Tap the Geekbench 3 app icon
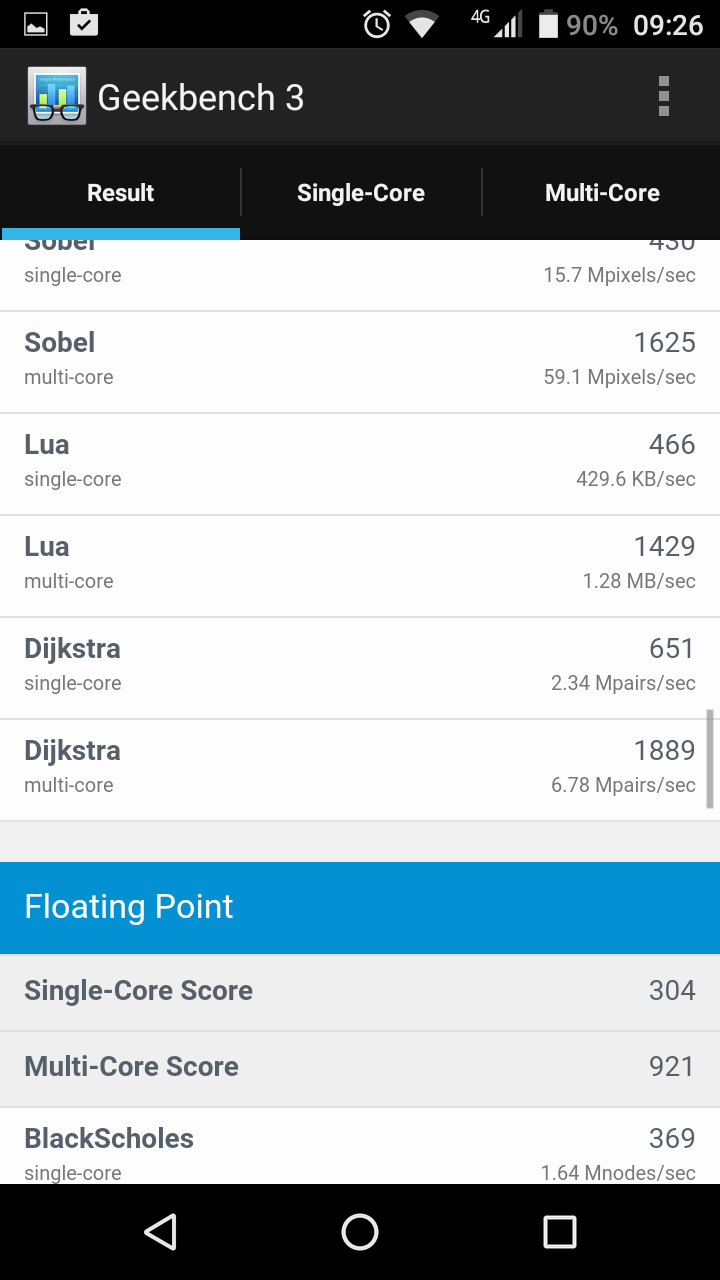Image resolution: width=720 pixels, height=1280 pixels. tap(56, 97)
